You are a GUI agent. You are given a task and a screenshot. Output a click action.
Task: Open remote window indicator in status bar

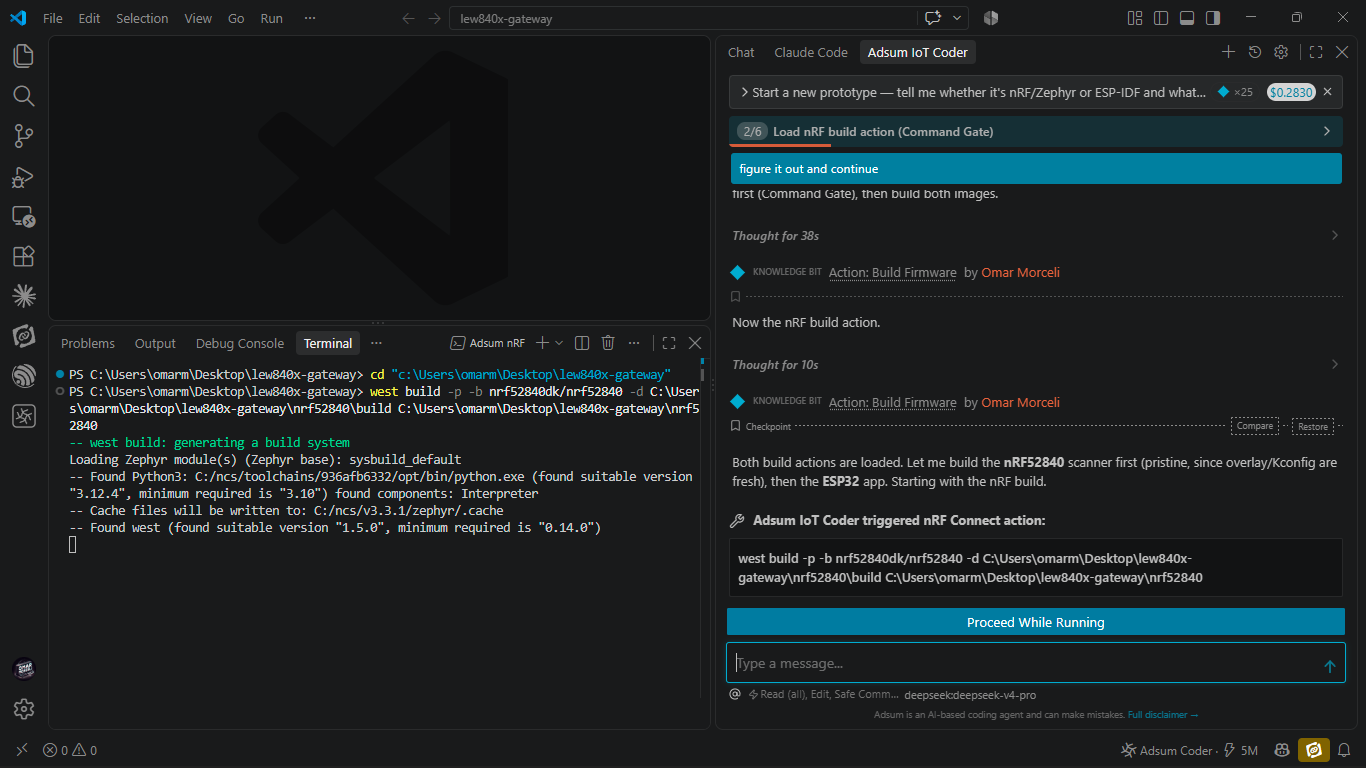[x=22, y=750]
